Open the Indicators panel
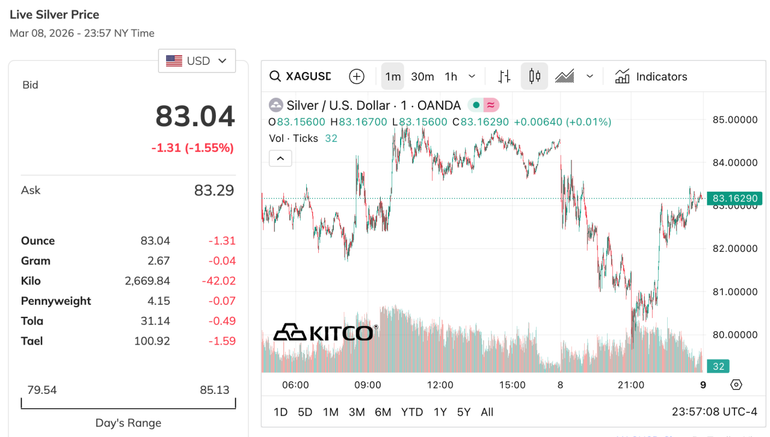Image resolution: width=770 pixels, height=437 pixels. (x=651, y=76)
